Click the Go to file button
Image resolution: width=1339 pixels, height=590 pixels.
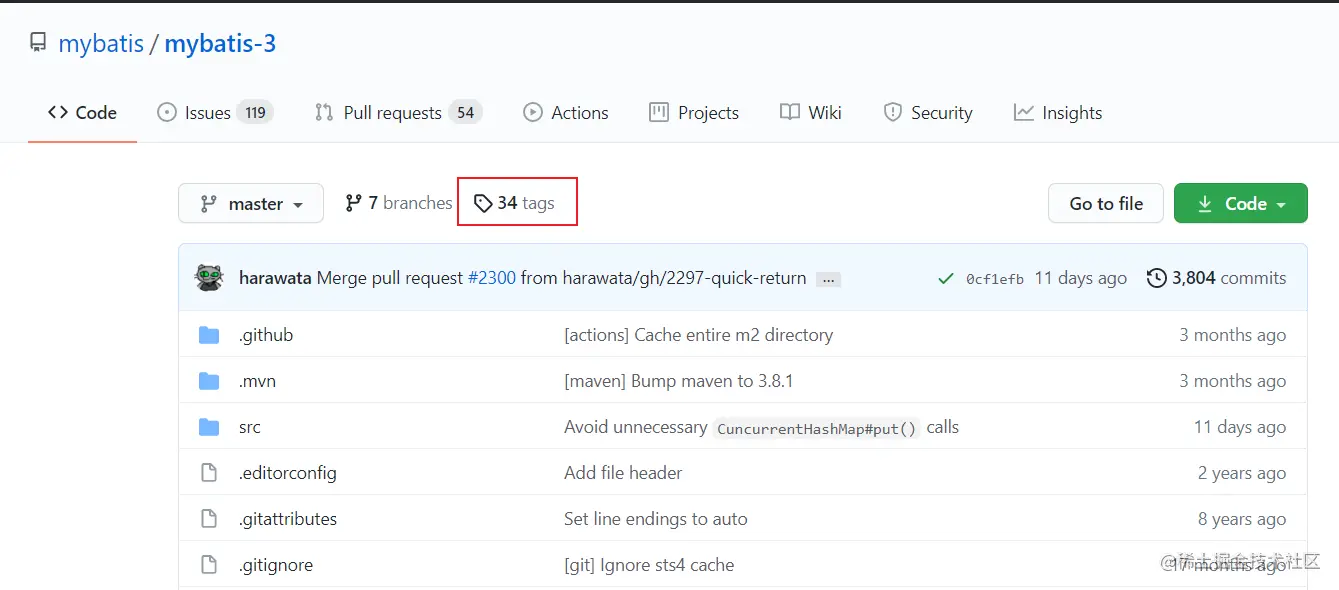coord(1106,203)
